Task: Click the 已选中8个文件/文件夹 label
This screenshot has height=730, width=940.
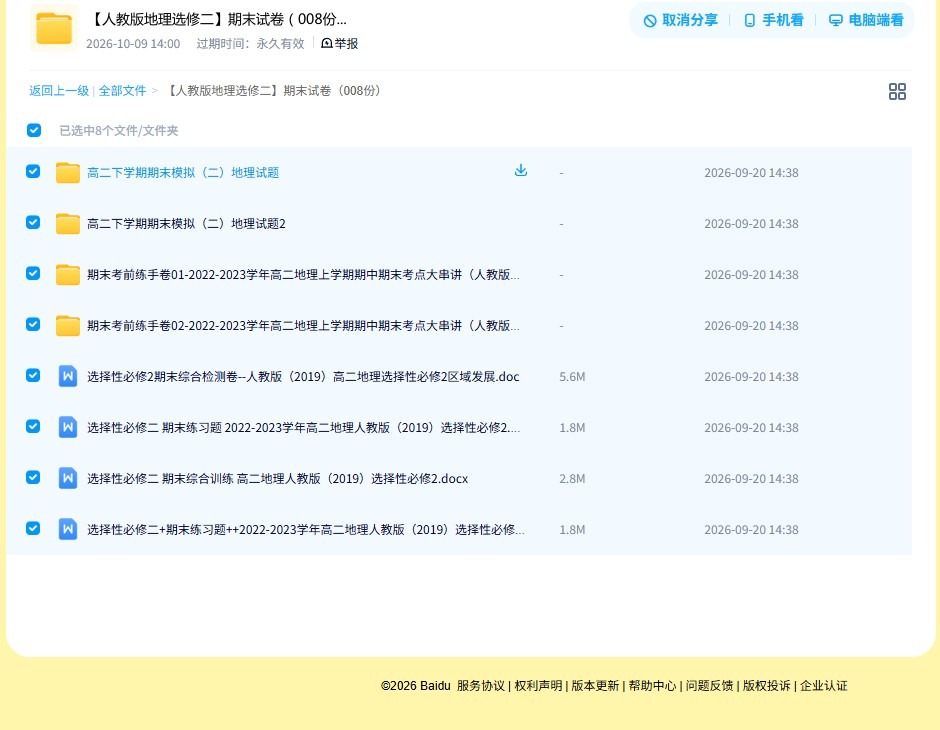Action: point(119,131)
